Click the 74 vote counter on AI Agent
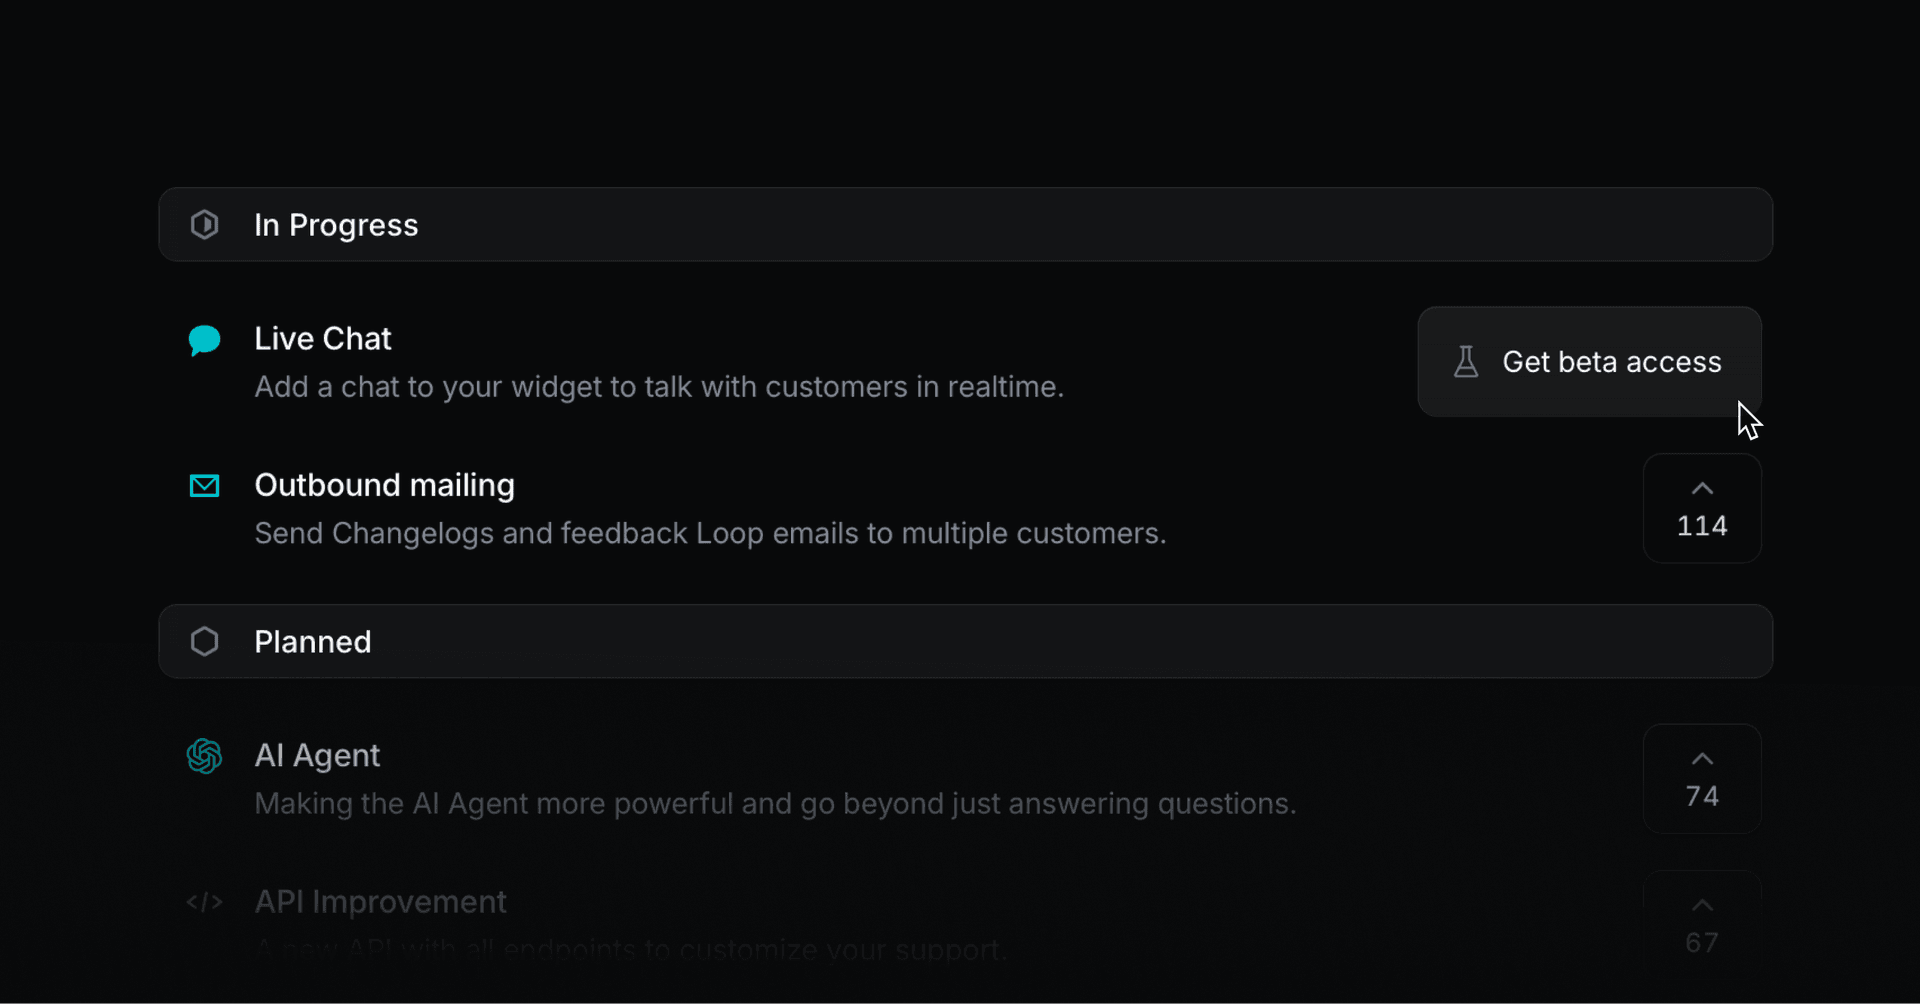This screenshot has height=1004, width=1920. [x=1701, y=796]
